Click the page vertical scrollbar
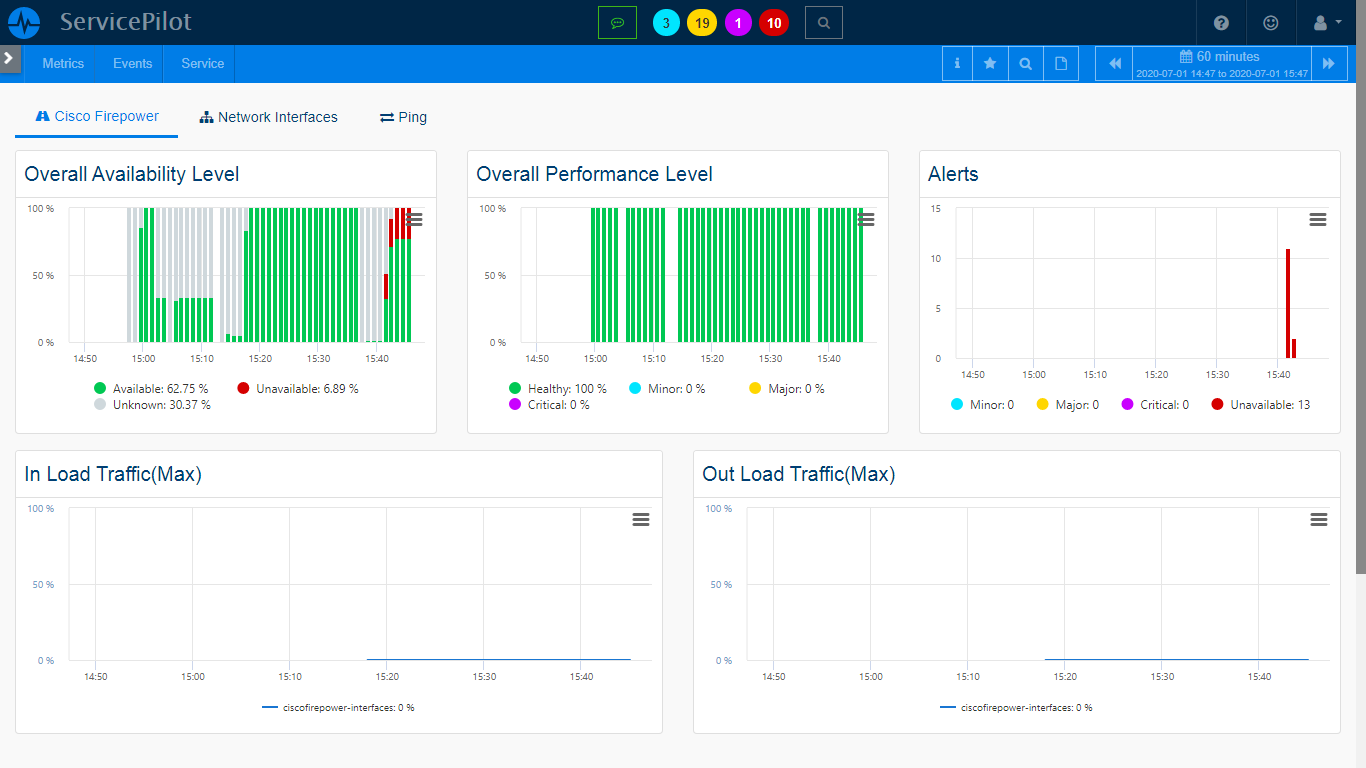The image size is (1366, 768). pyautogui.click(x=1360, y=300)
